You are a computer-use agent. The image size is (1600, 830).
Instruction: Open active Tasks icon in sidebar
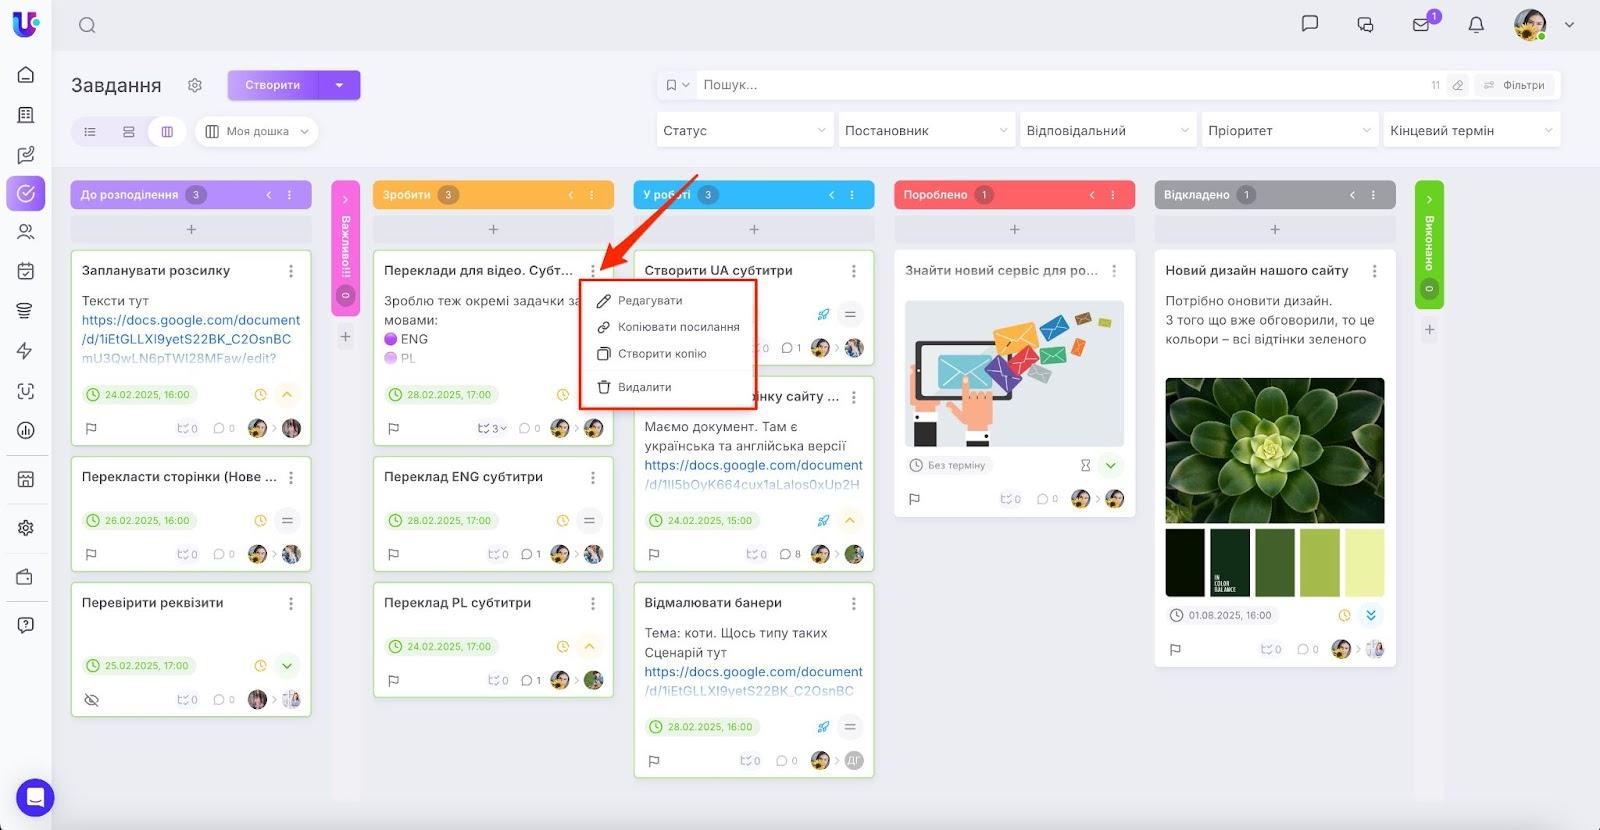(26, 193)
